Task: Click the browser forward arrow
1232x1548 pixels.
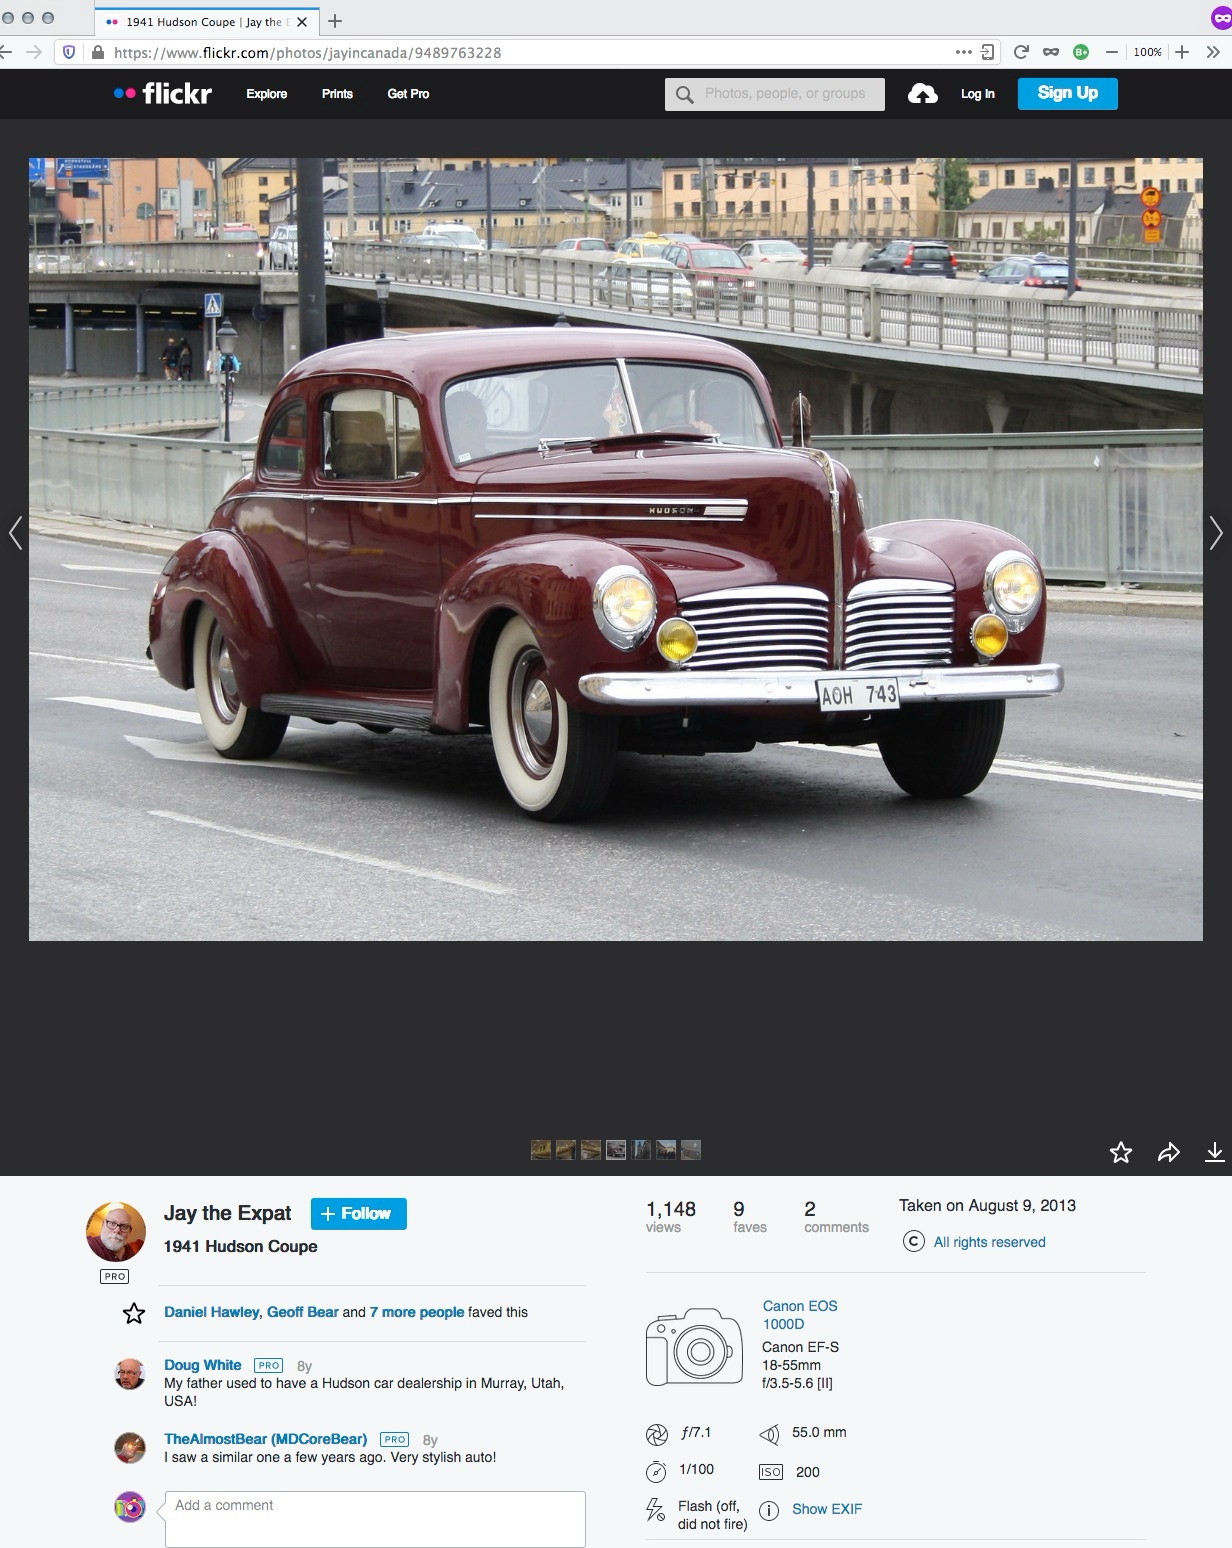Action: tap(33, 52)
